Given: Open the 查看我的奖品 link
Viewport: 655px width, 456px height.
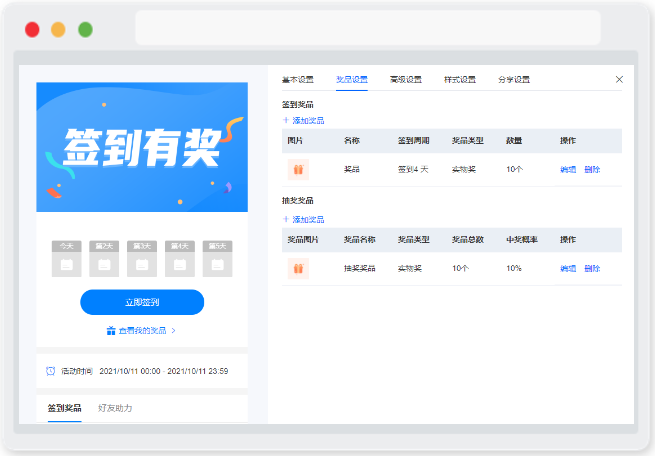Looking at the screenshot, I should (142, 331).
